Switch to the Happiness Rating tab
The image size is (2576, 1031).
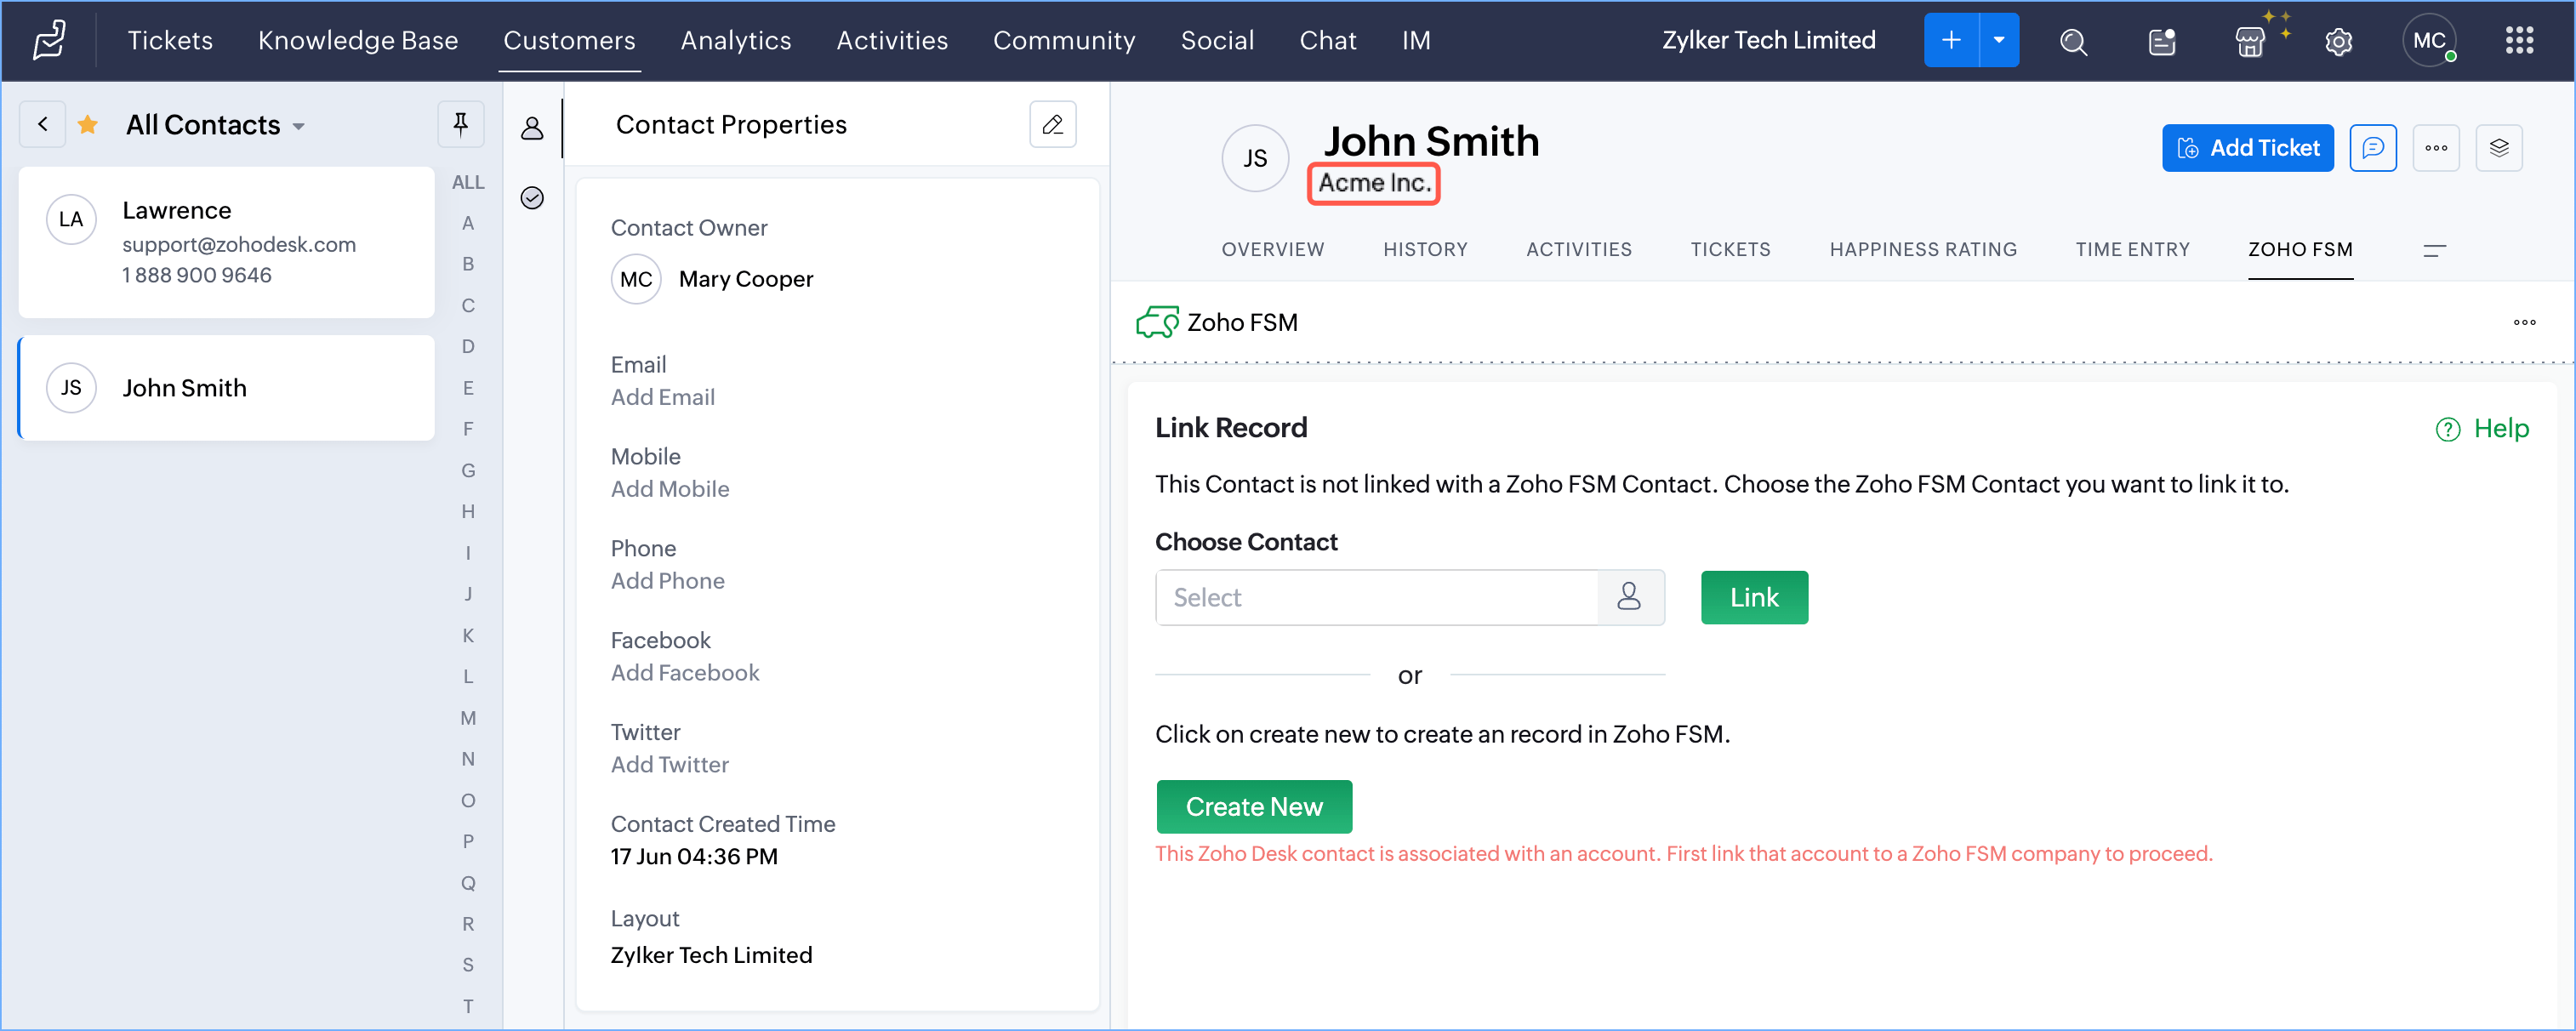click(x=1922, y=250)
